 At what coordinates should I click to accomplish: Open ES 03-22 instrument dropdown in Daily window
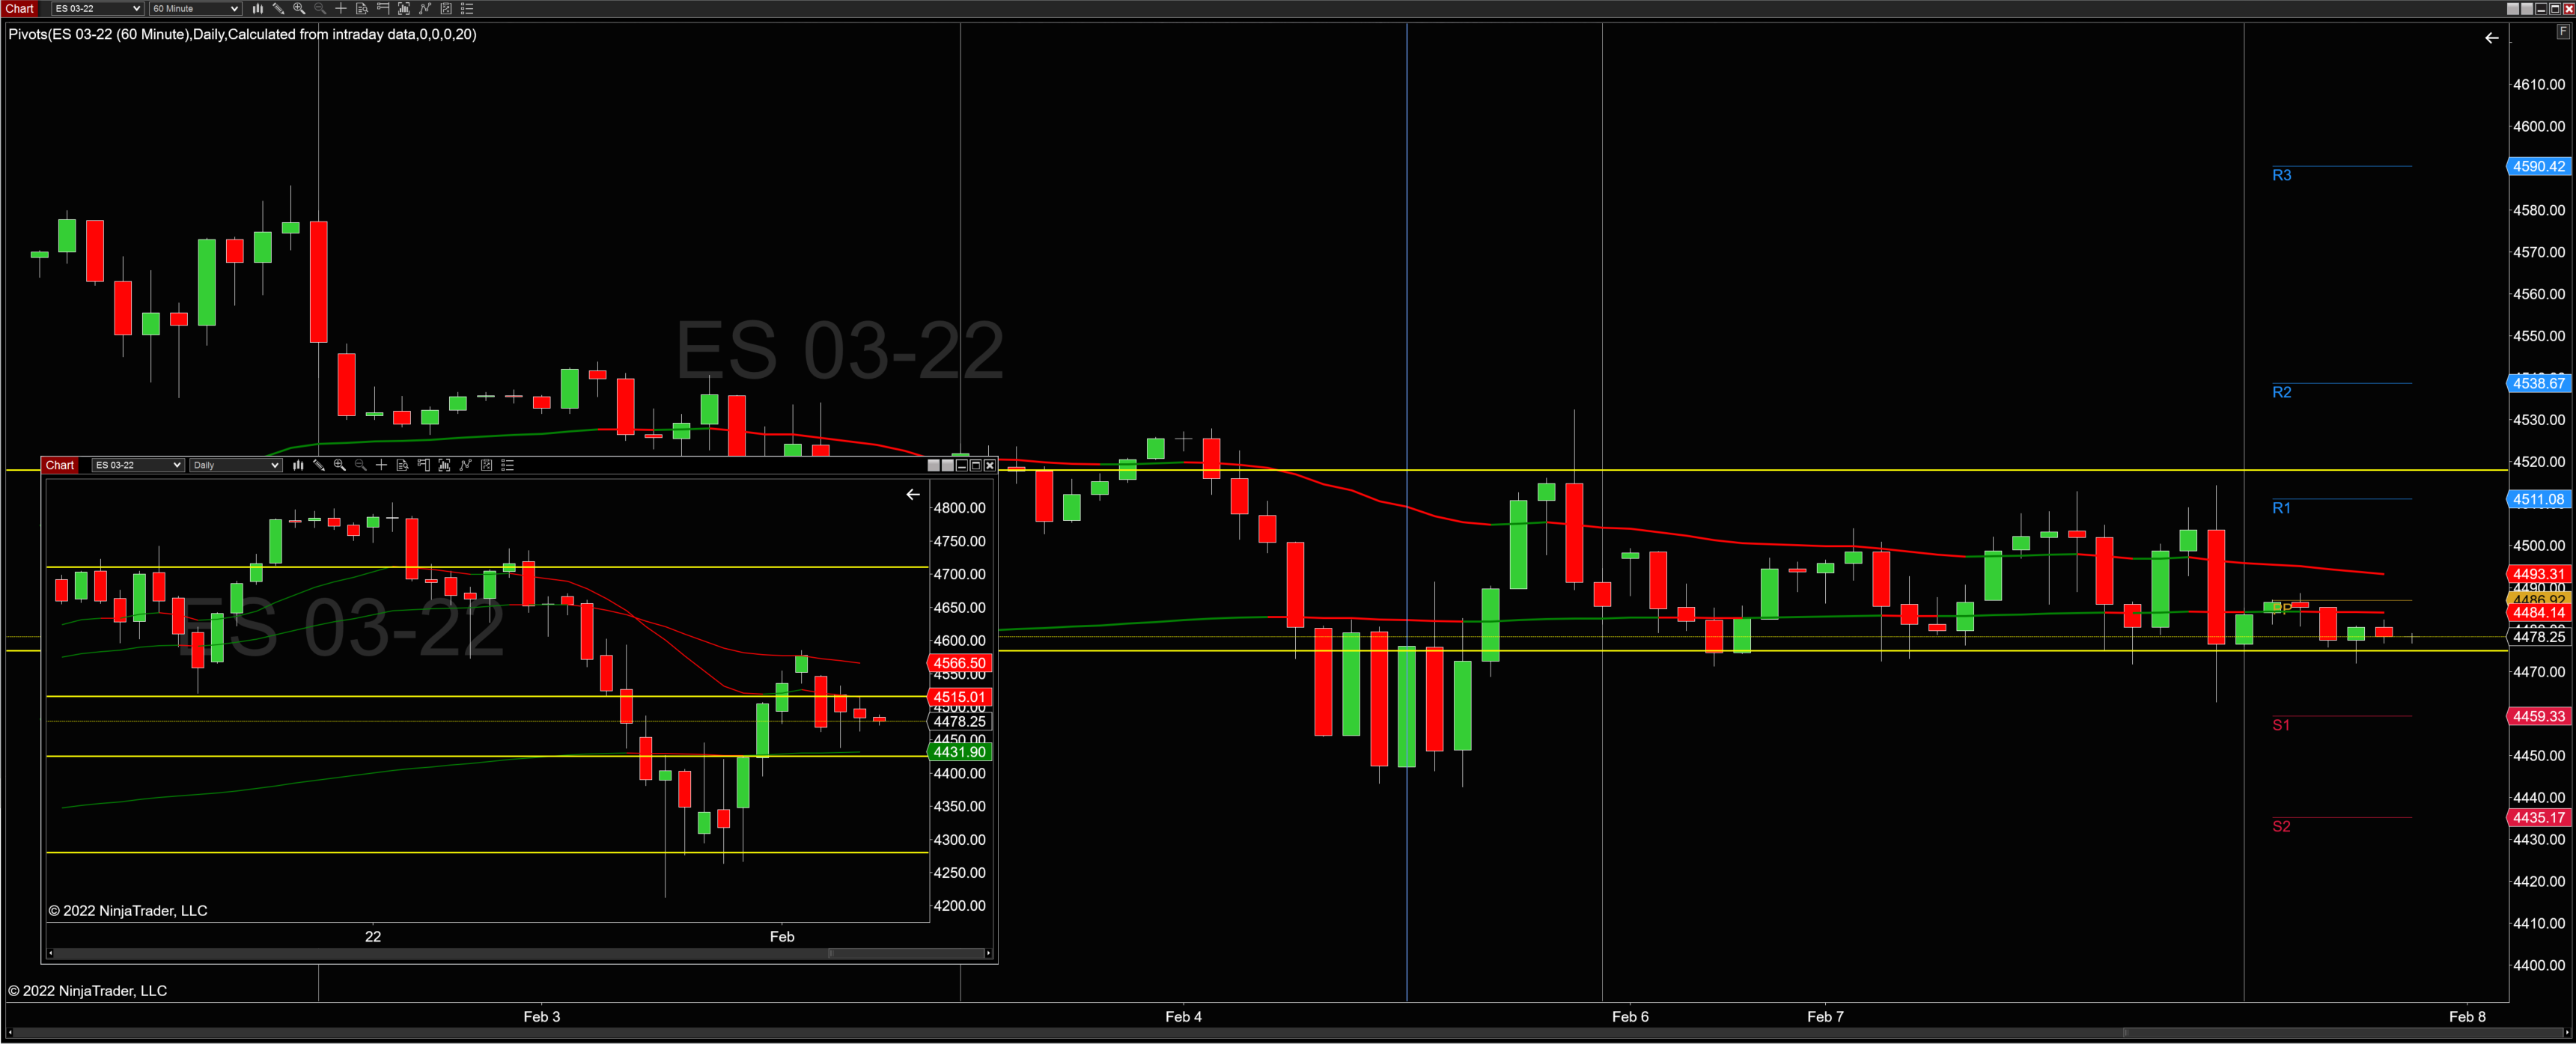pyautogui.click(x=137, y=465)
